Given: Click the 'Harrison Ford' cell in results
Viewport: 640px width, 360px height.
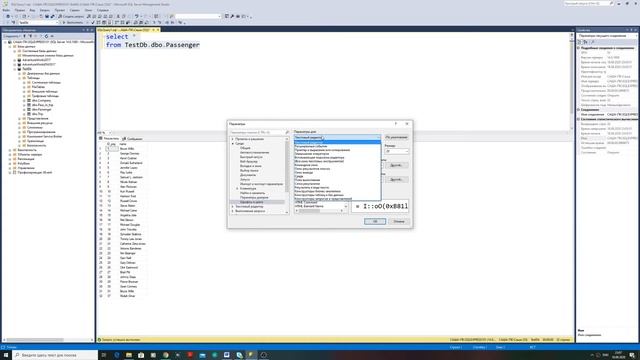Looking at the screenshot, I should (x=128, y=196).
